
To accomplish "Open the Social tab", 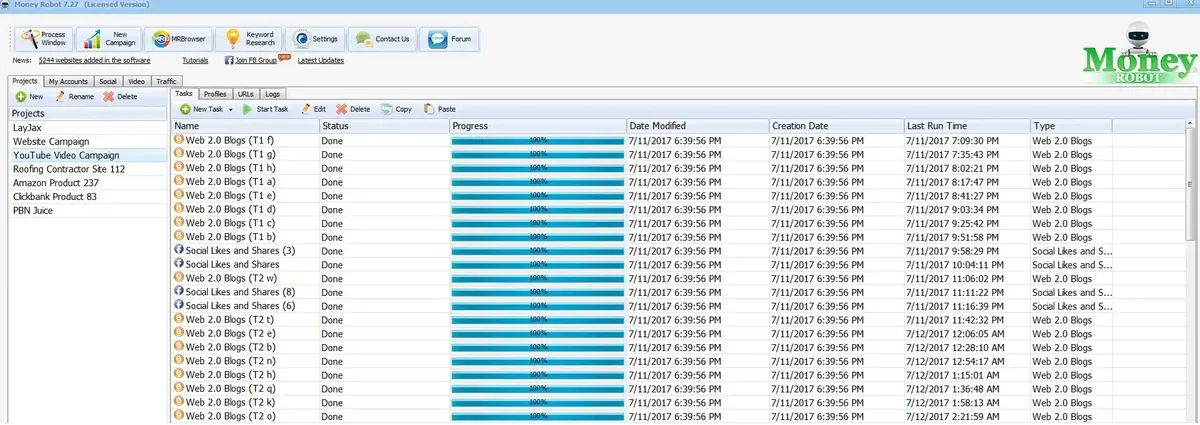I will 108,81.
